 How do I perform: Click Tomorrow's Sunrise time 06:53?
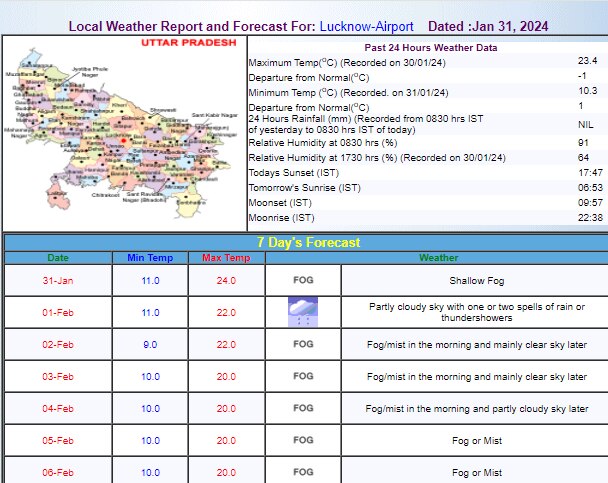tap(590, 188)
